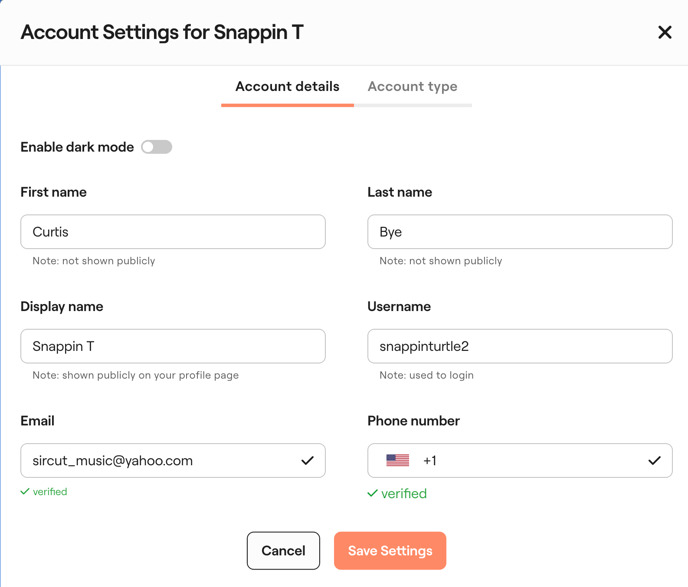The height and width of the screenshot is (587, 688).
Task: Toggle the Enable dark mode switch
Action: pos(156,147)
